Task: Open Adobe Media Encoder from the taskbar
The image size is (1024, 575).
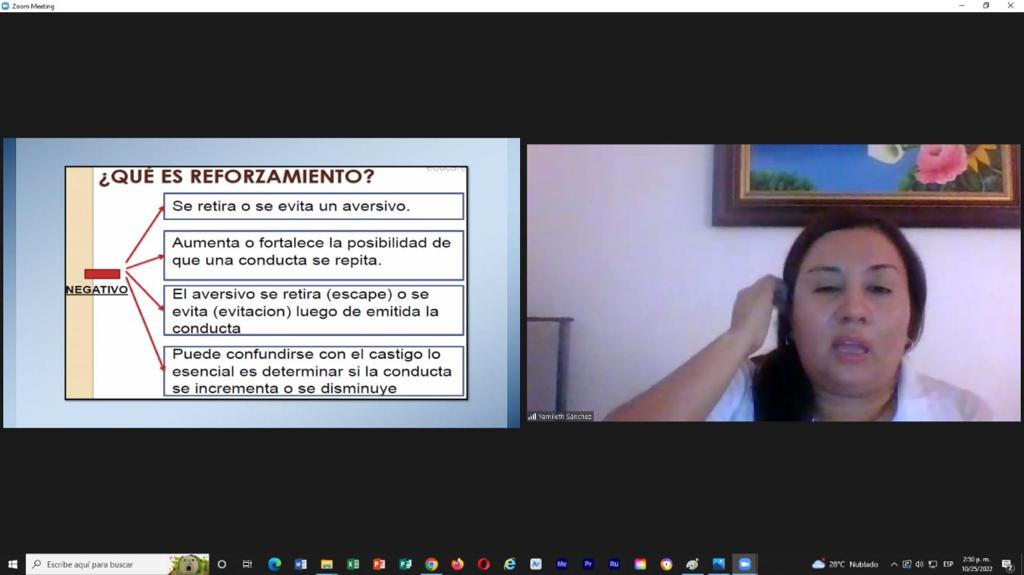Action: [x=562, y=564]
